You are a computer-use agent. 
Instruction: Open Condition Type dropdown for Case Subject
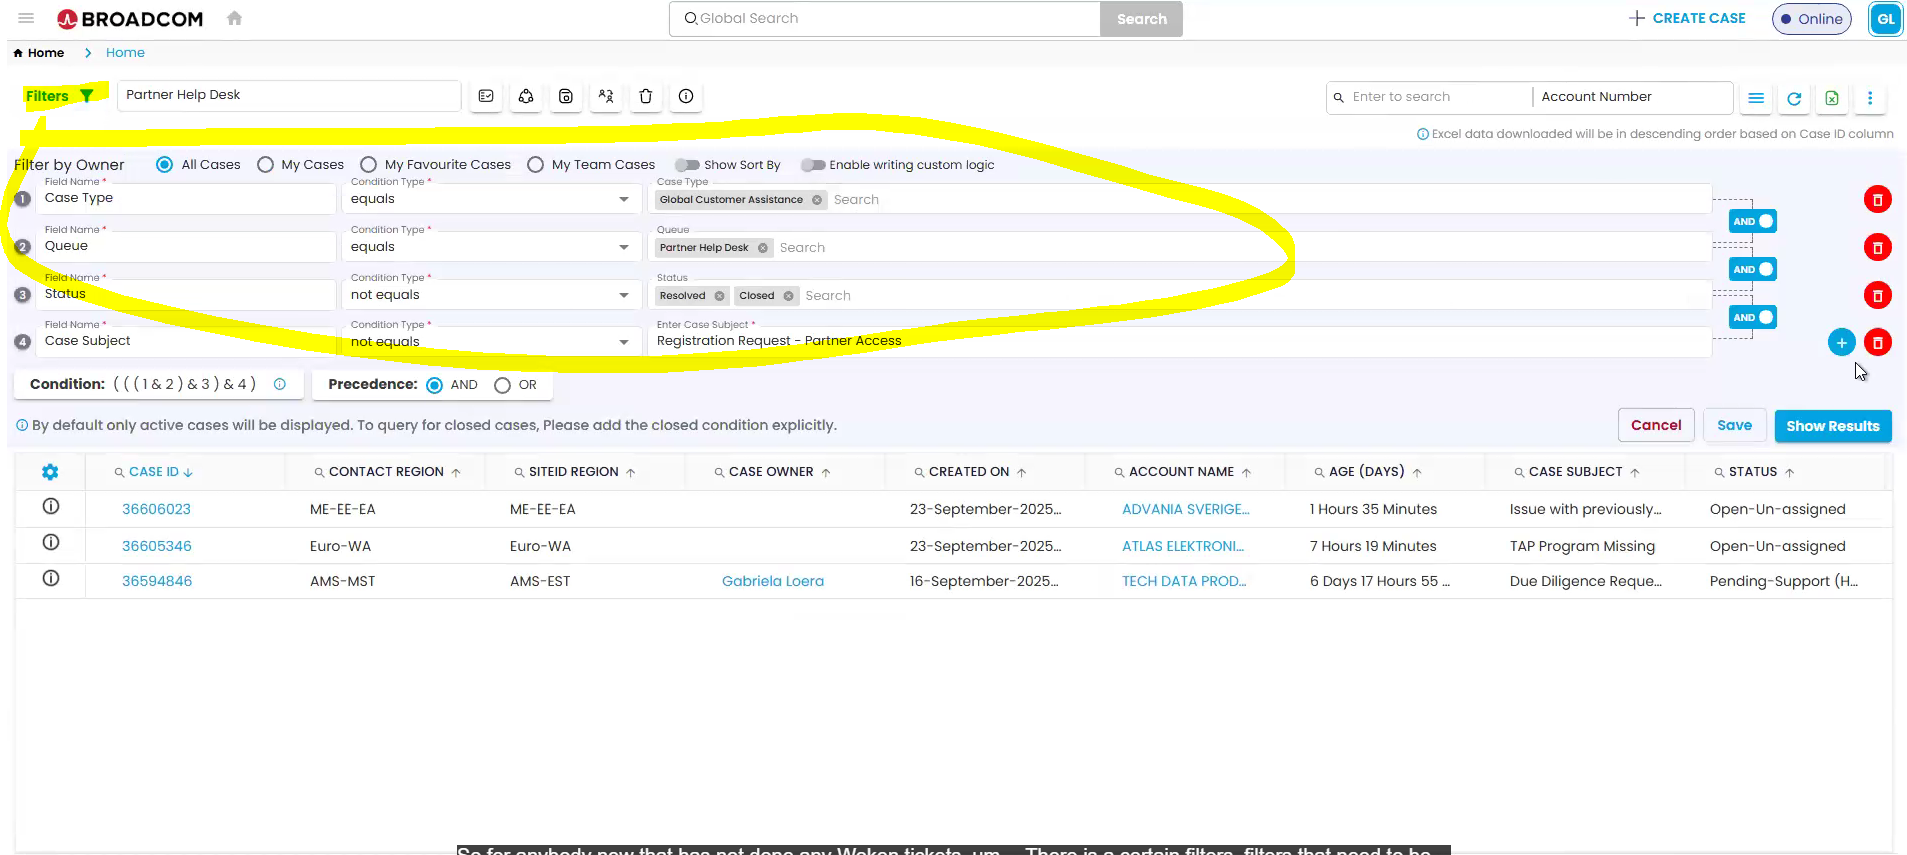(x=490, y=342)
